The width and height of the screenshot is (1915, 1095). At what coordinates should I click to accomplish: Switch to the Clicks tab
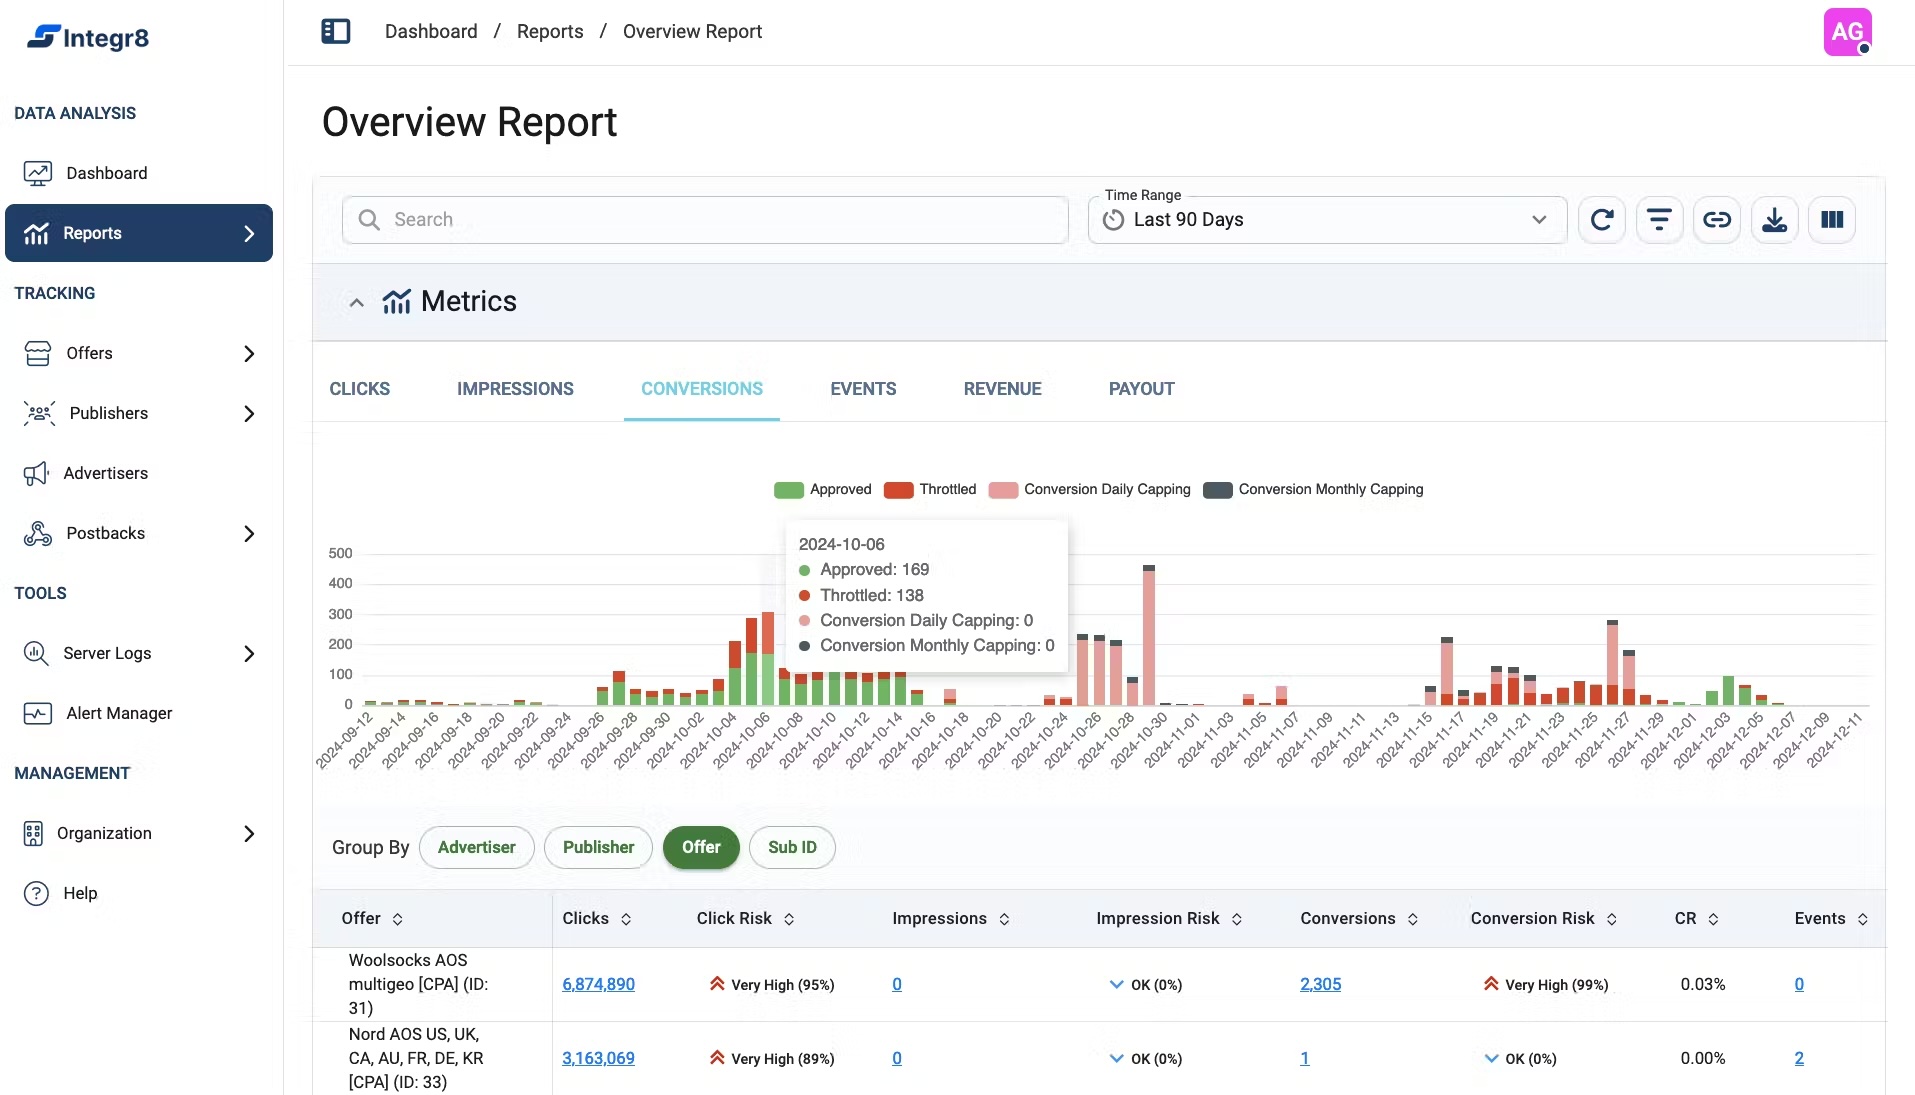click(x=359, y=389)
